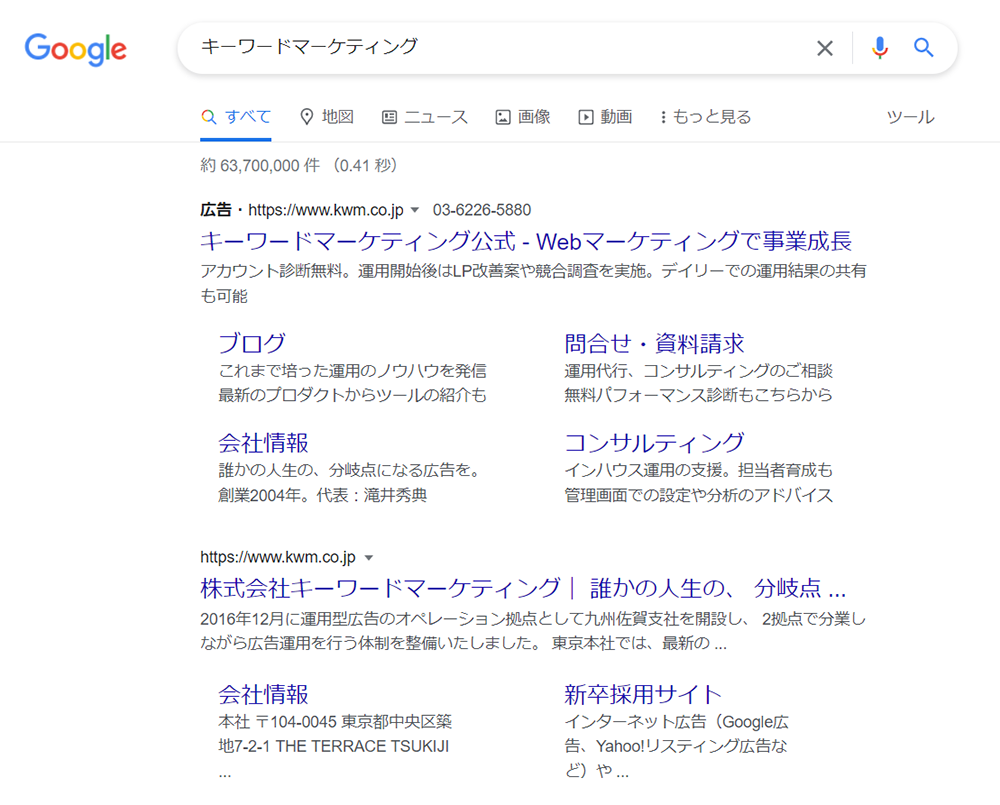Open the ad headline キーワードマーケティング公式
The height and width of the screenshot is (805, 1000).
tap(526, 241)
